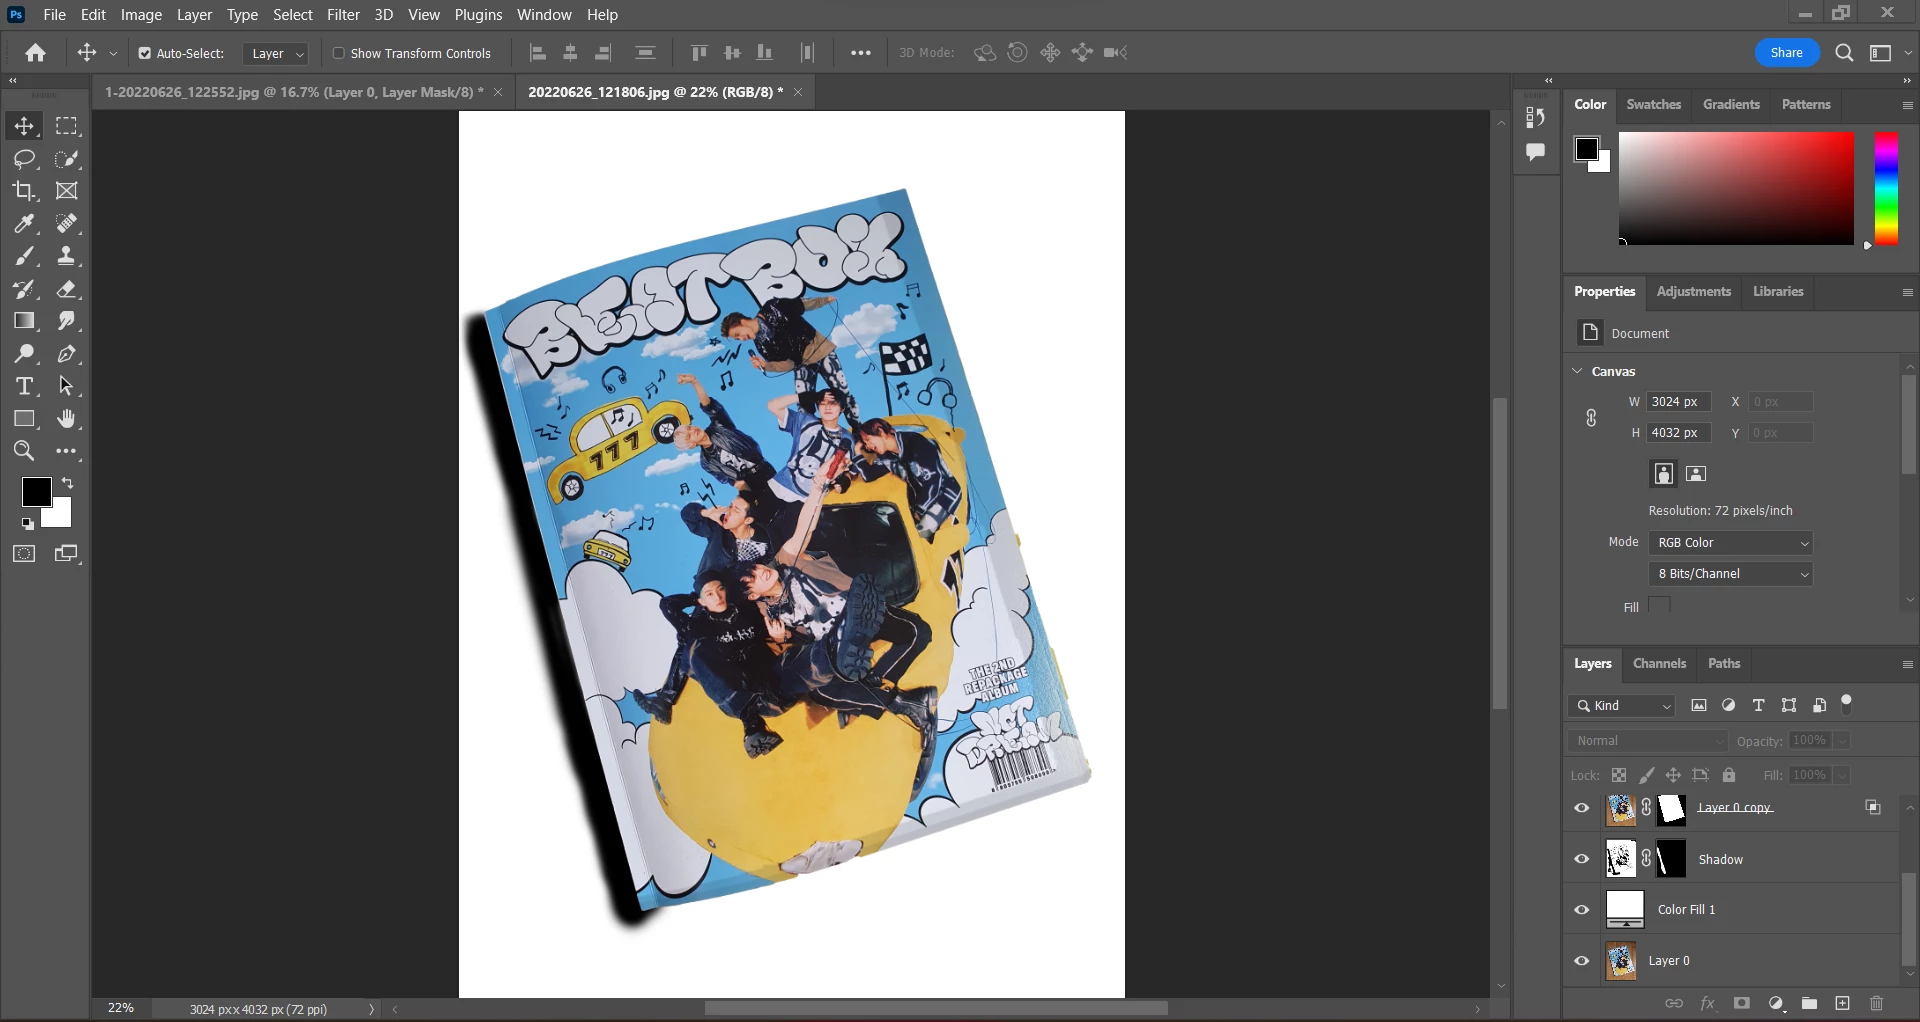Toggle Quick Mask mode

24,554
